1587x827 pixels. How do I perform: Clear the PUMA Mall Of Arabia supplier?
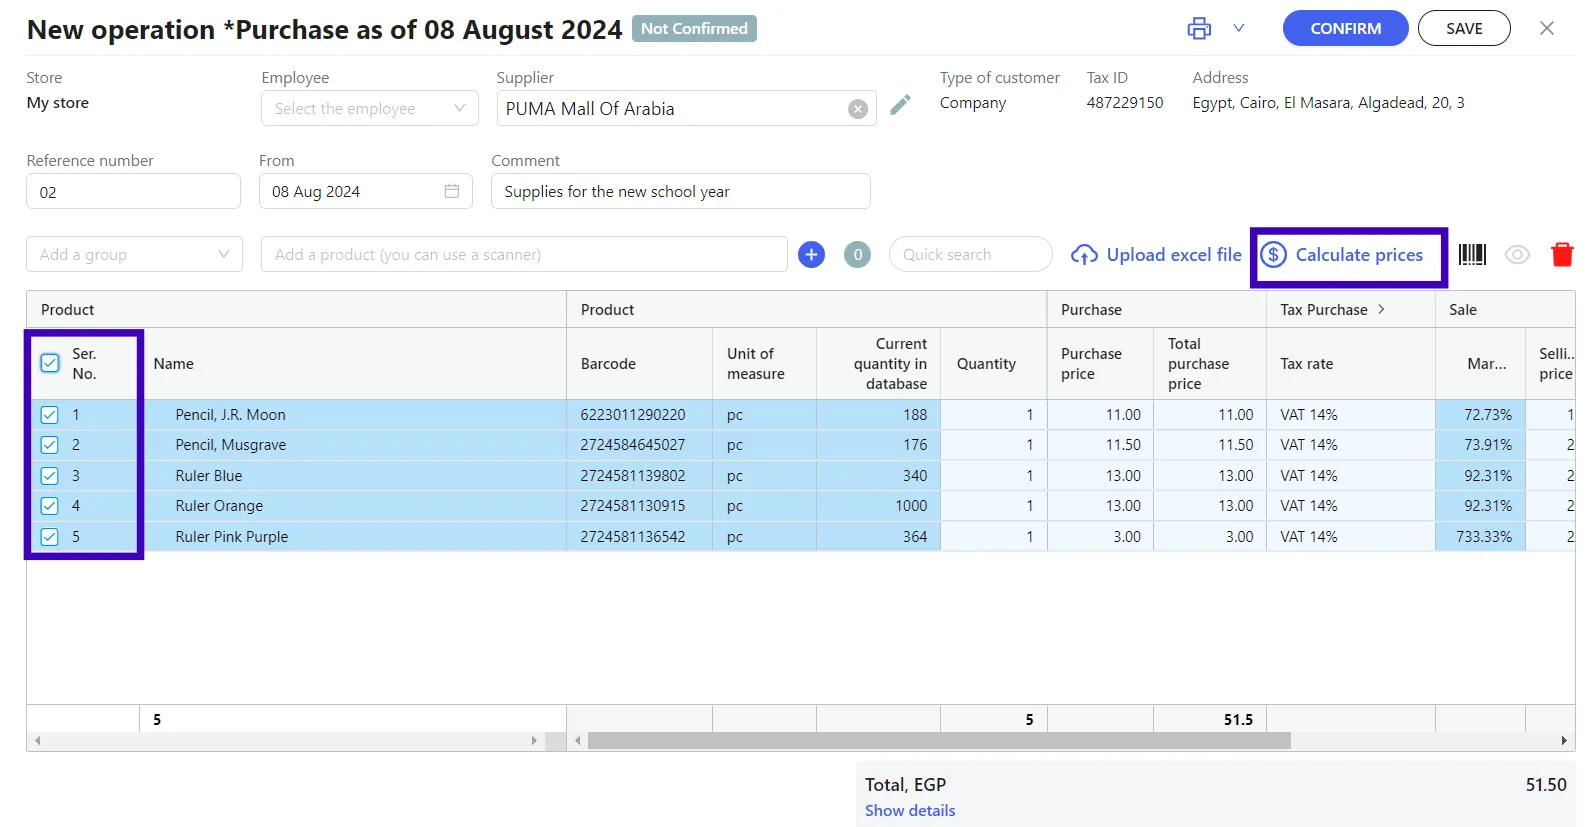pos(857,109)
